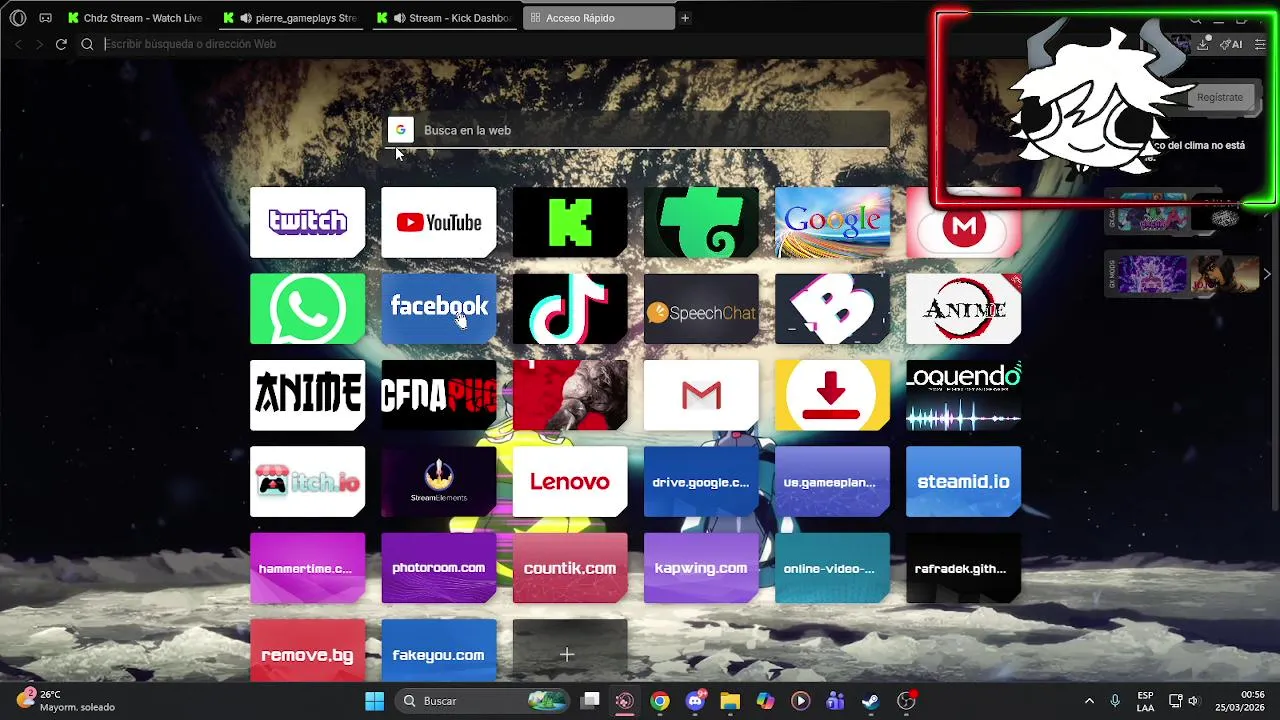Open Chrome from the taskbar
The height and width of the screenshot is (720, 1280).
(660, 701)
